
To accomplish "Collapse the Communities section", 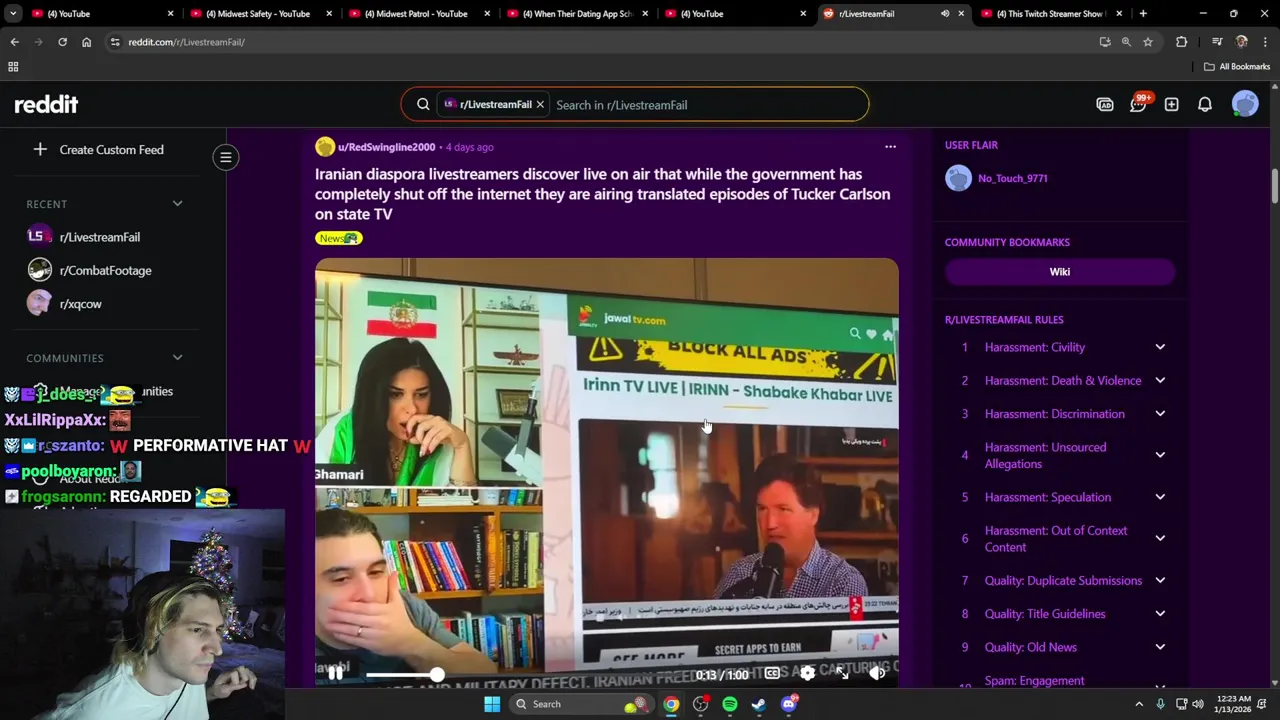I will point(177,358).
